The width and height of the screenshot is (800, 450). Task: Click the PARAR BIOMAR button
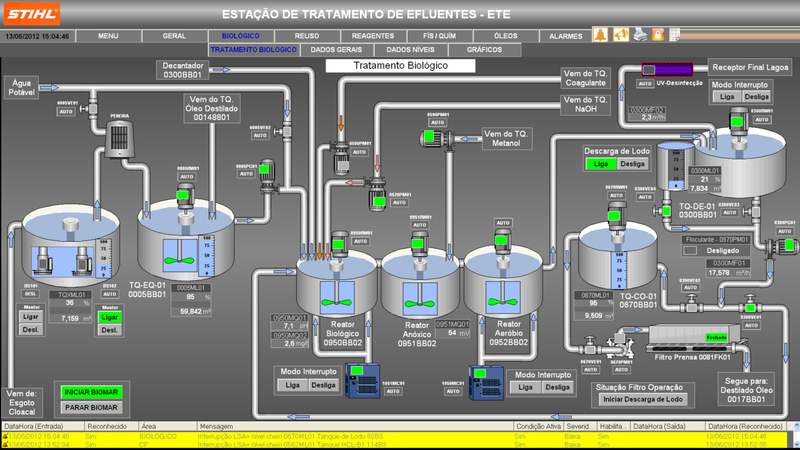coord(91,407)
